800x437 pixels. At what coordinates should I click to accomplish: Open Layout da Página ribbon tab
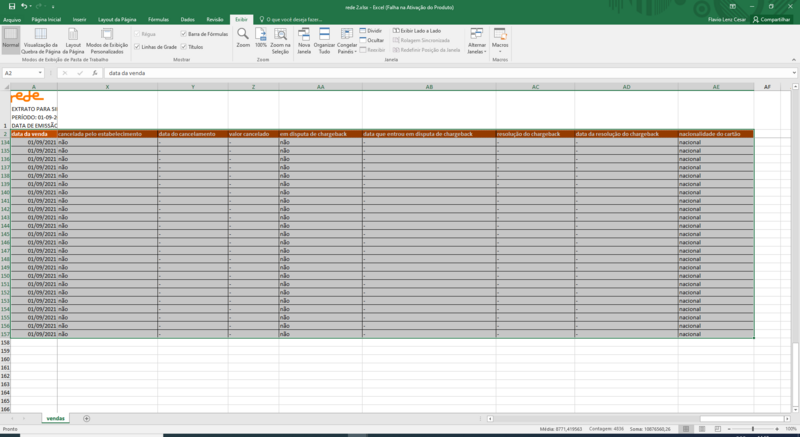pyautogui.click(x=117, y=19)
